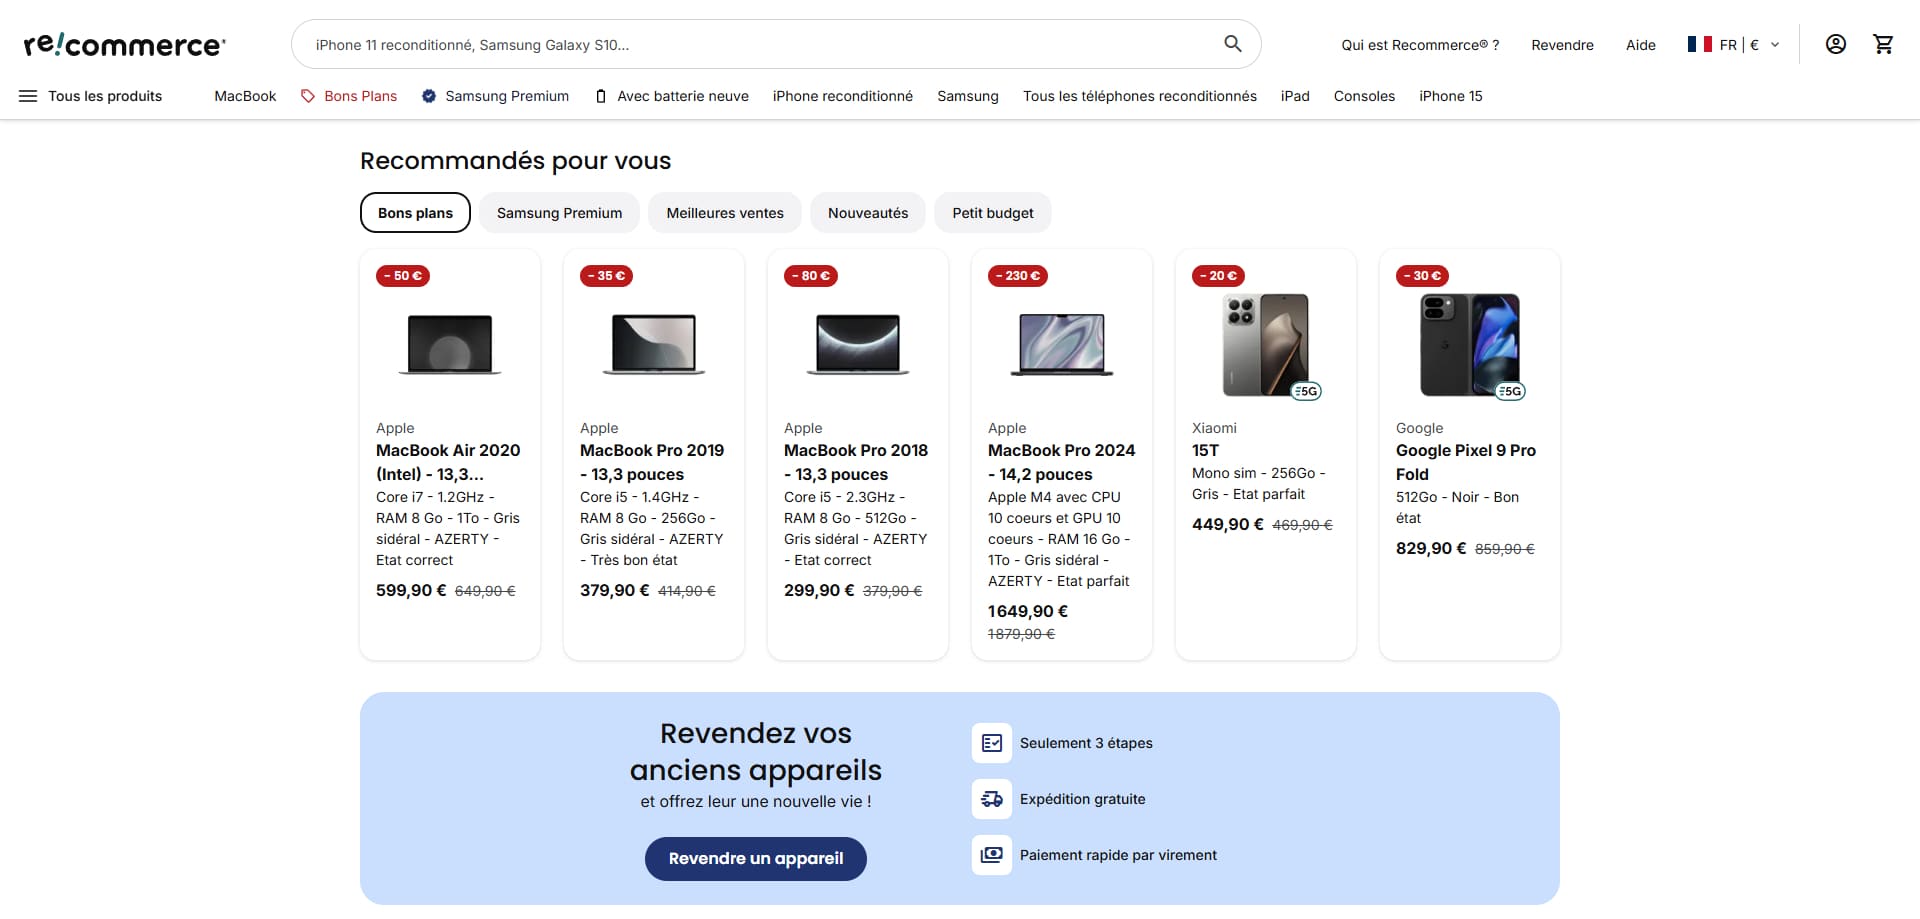1920x919 pixels.
Task: Open the iPhone reconditionné nav item
Action: [843, 96]
